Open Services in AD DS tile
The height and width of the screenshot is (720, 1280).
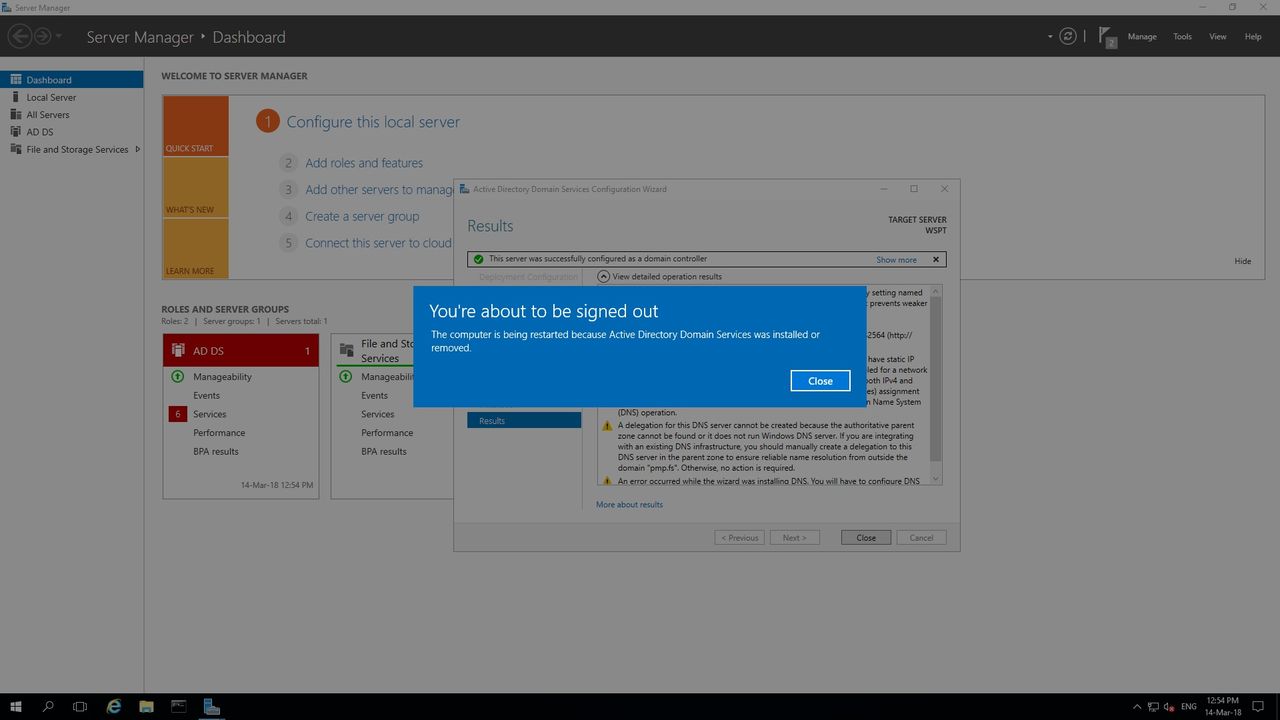tap(210, 414)
